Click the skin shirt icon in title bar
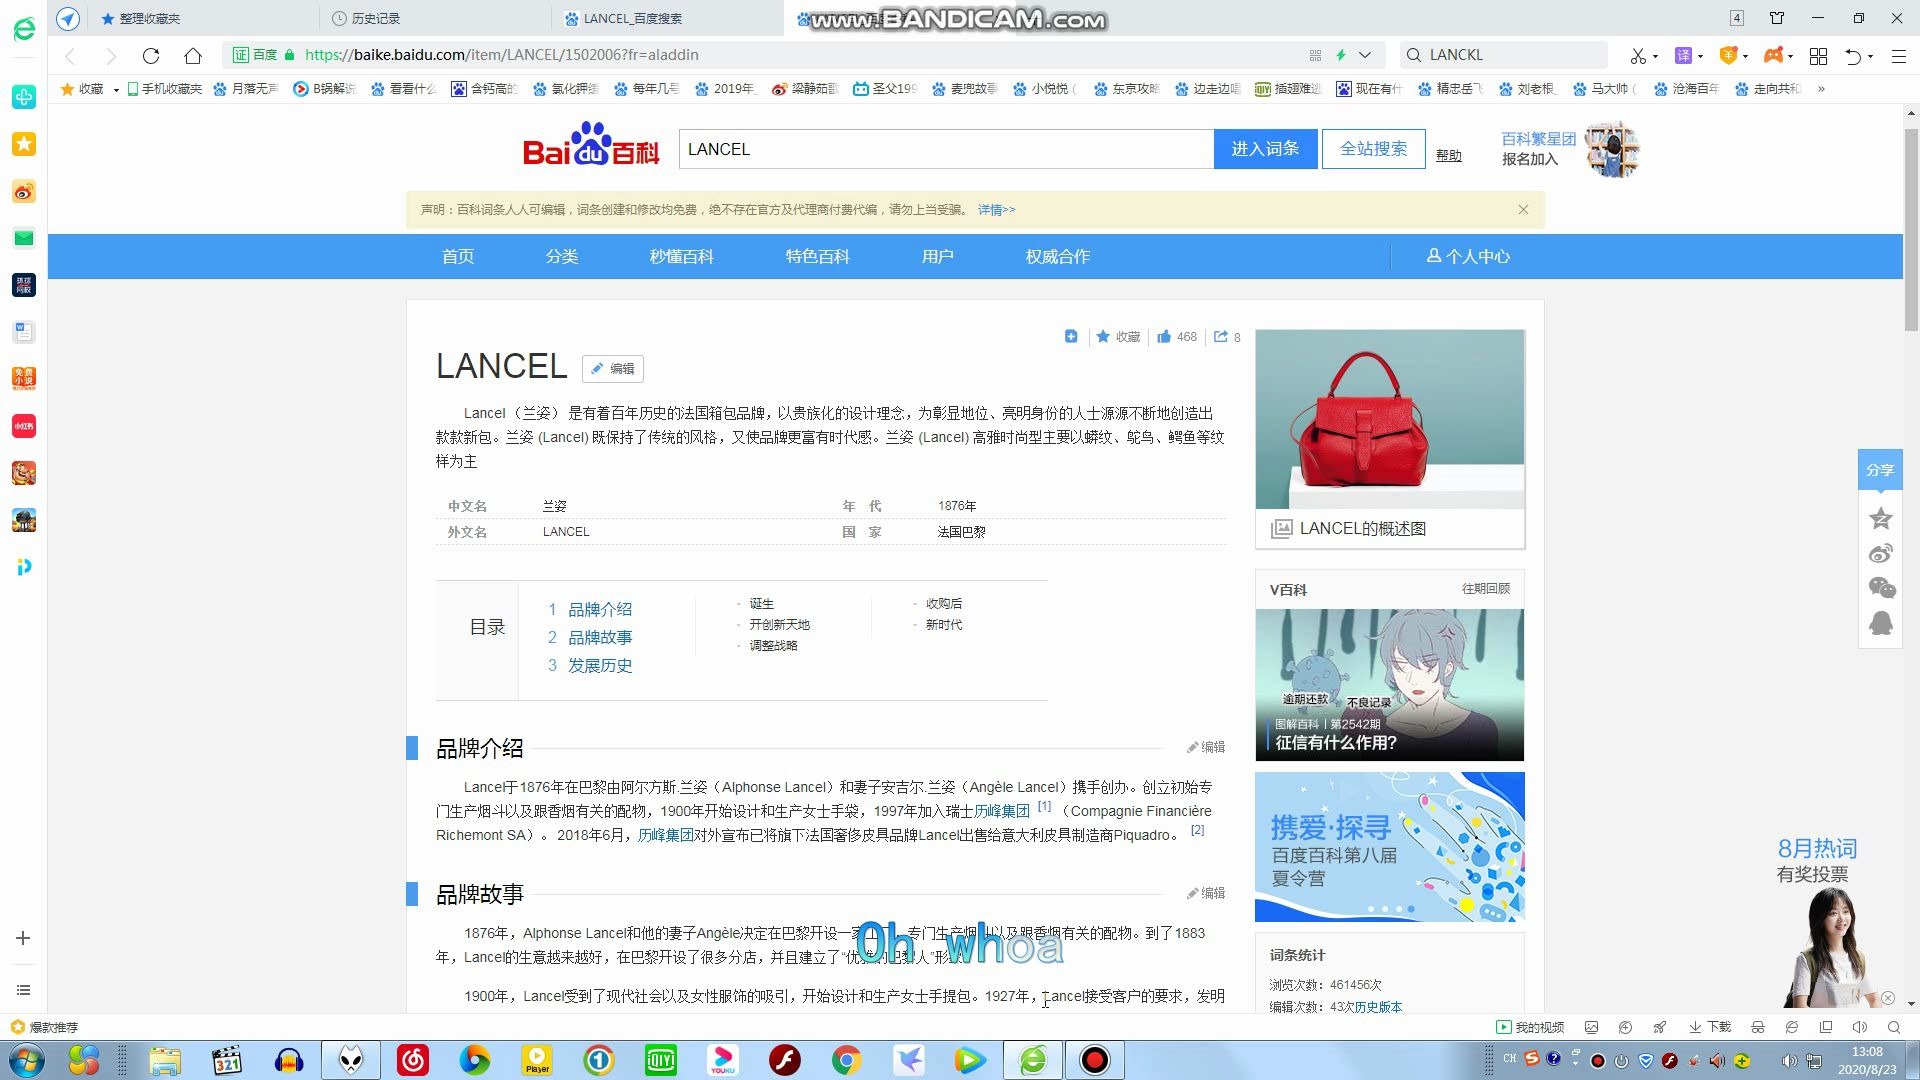 (x=1777, y=18)
